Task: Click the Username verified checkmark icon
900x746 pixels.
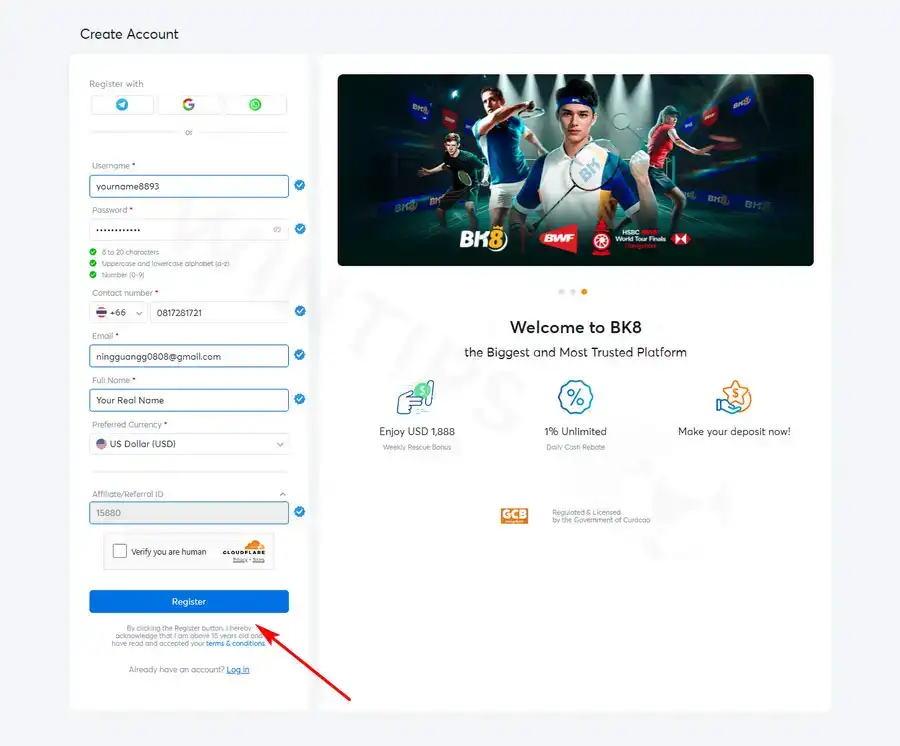Action: 300,185
